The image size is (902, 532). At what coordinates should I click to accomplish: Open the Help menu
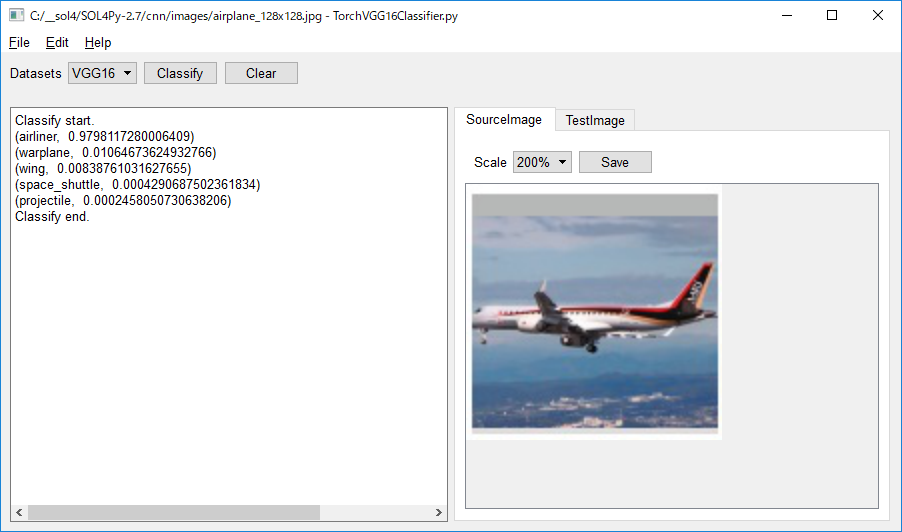click(x=98, y=43)
